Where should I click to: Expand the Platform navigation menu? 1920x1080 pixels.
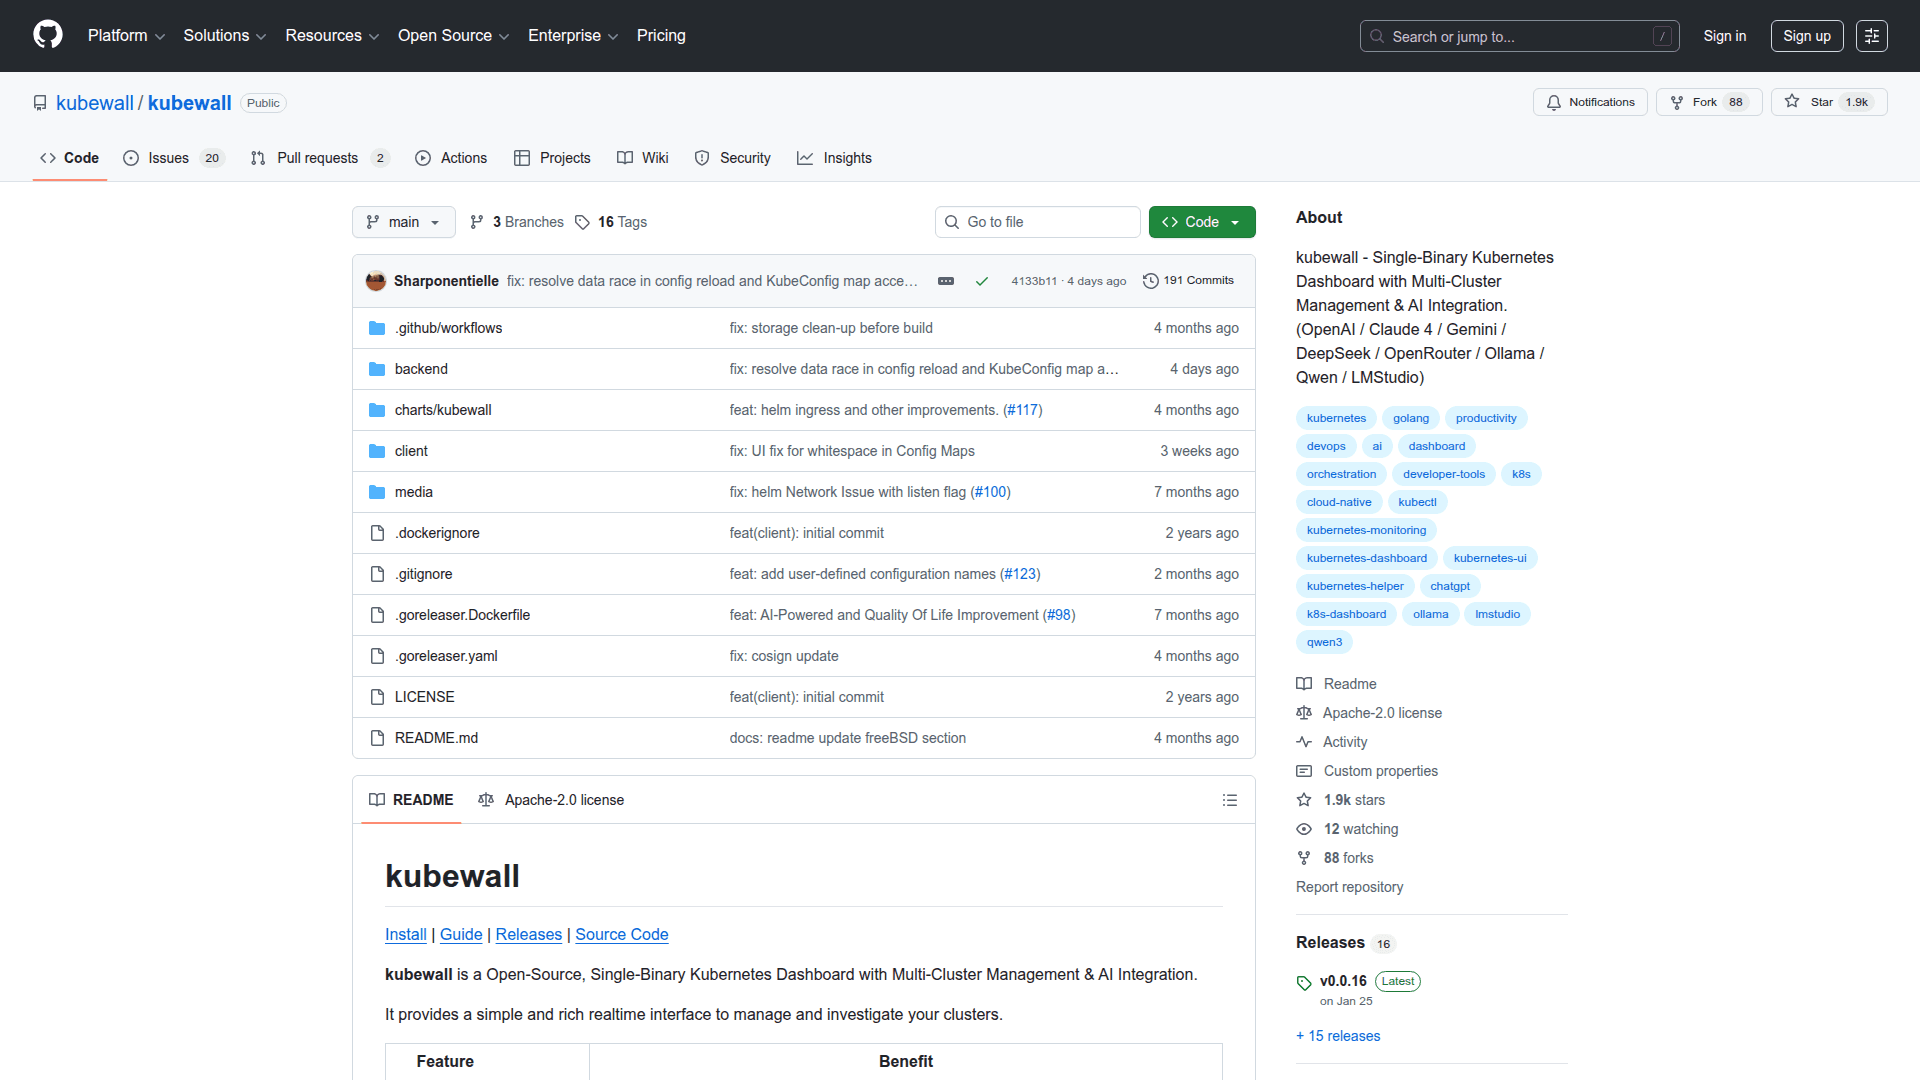coord(126,36)
